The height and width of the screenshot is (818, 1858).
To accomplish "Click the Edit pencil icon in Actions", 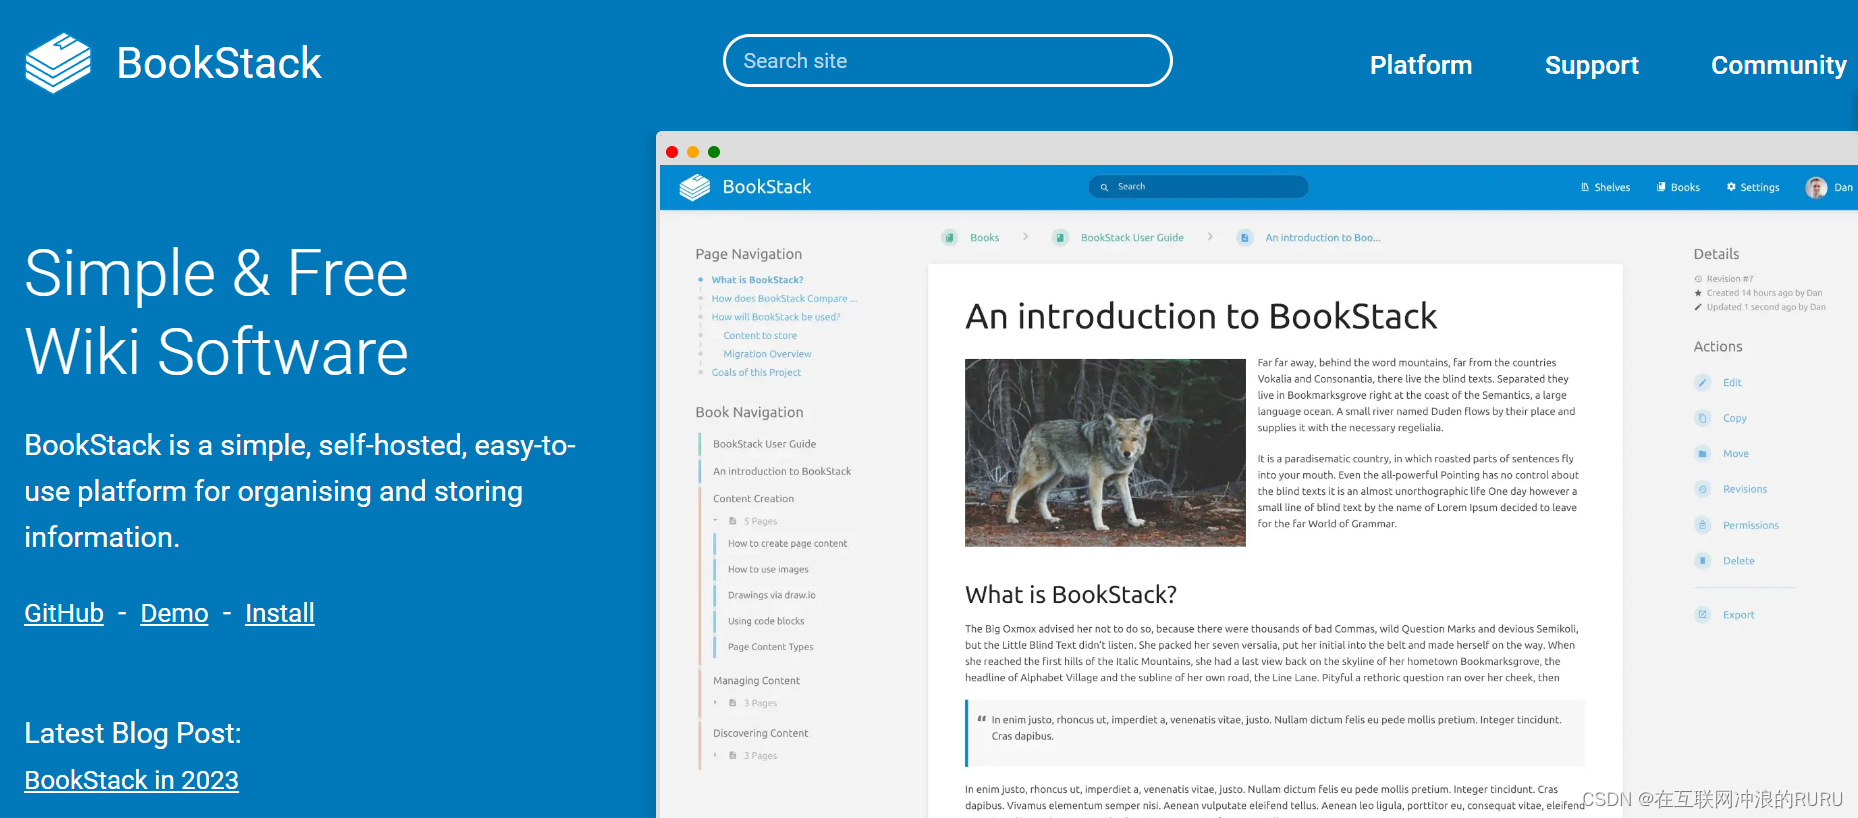I will pyautogui.click(x=1702, y=382).
